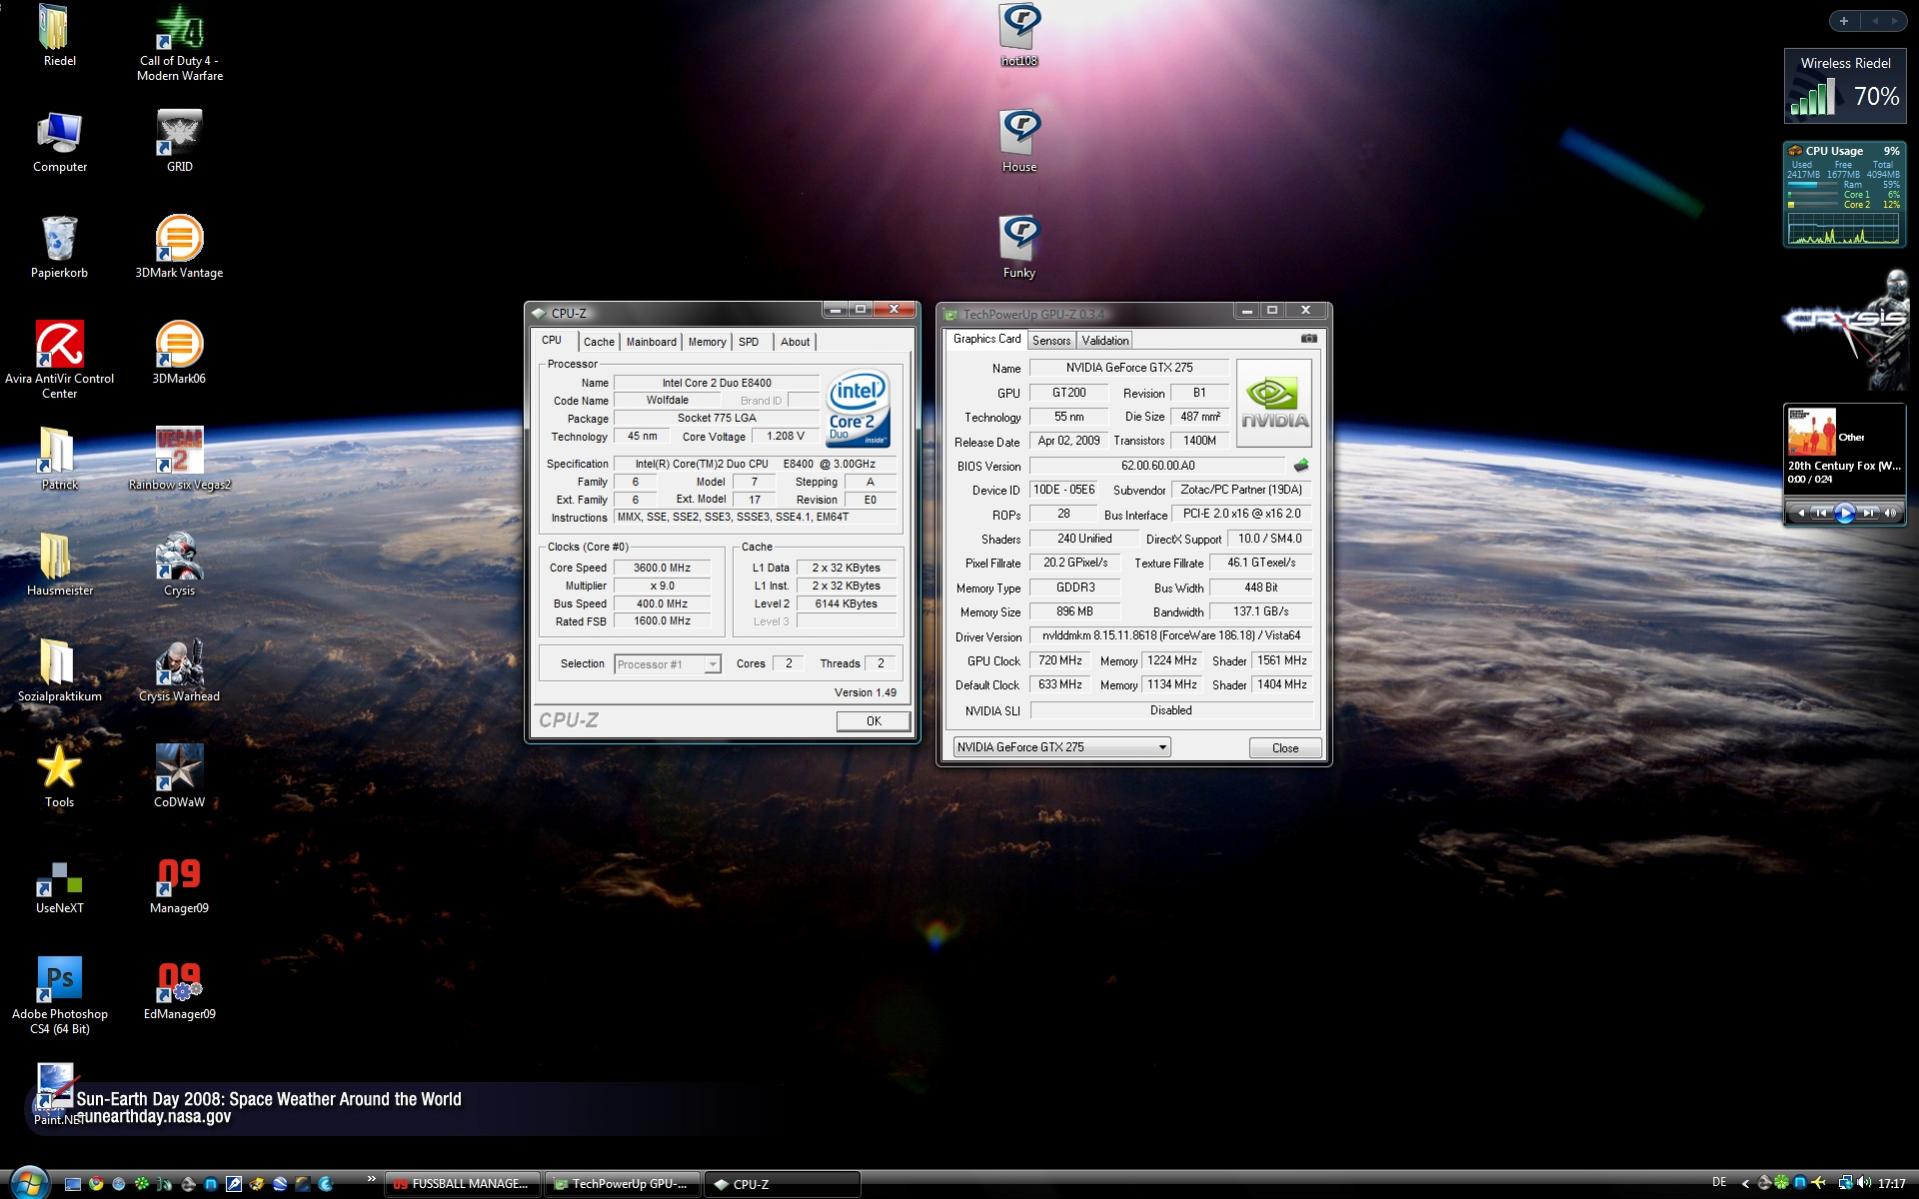The image size is (1919, 1199).
Task: Click the DE language indicator in taskbar
Action: 1719,1183
